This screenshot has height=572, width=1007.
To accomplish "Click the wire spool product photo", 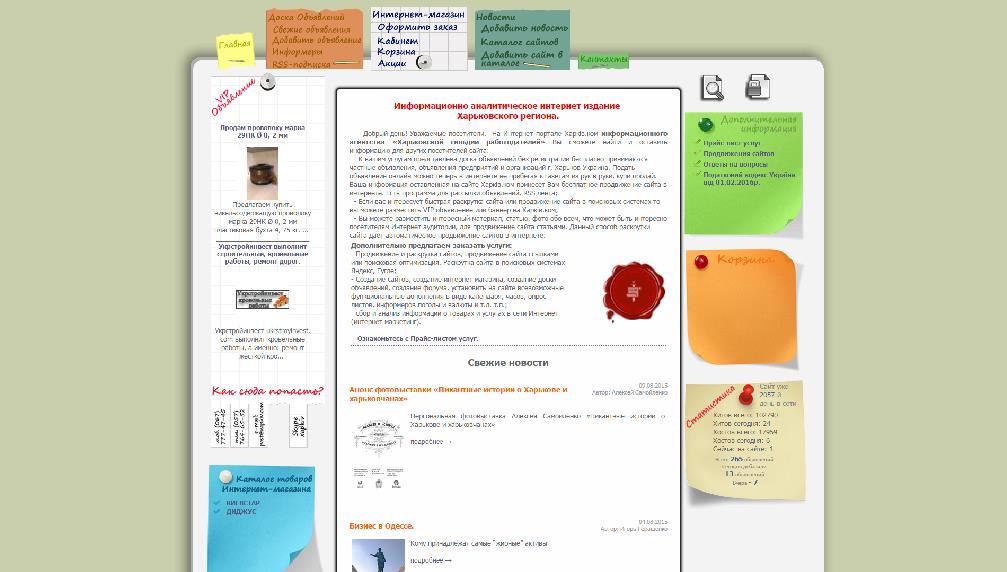I will (262, 173).
